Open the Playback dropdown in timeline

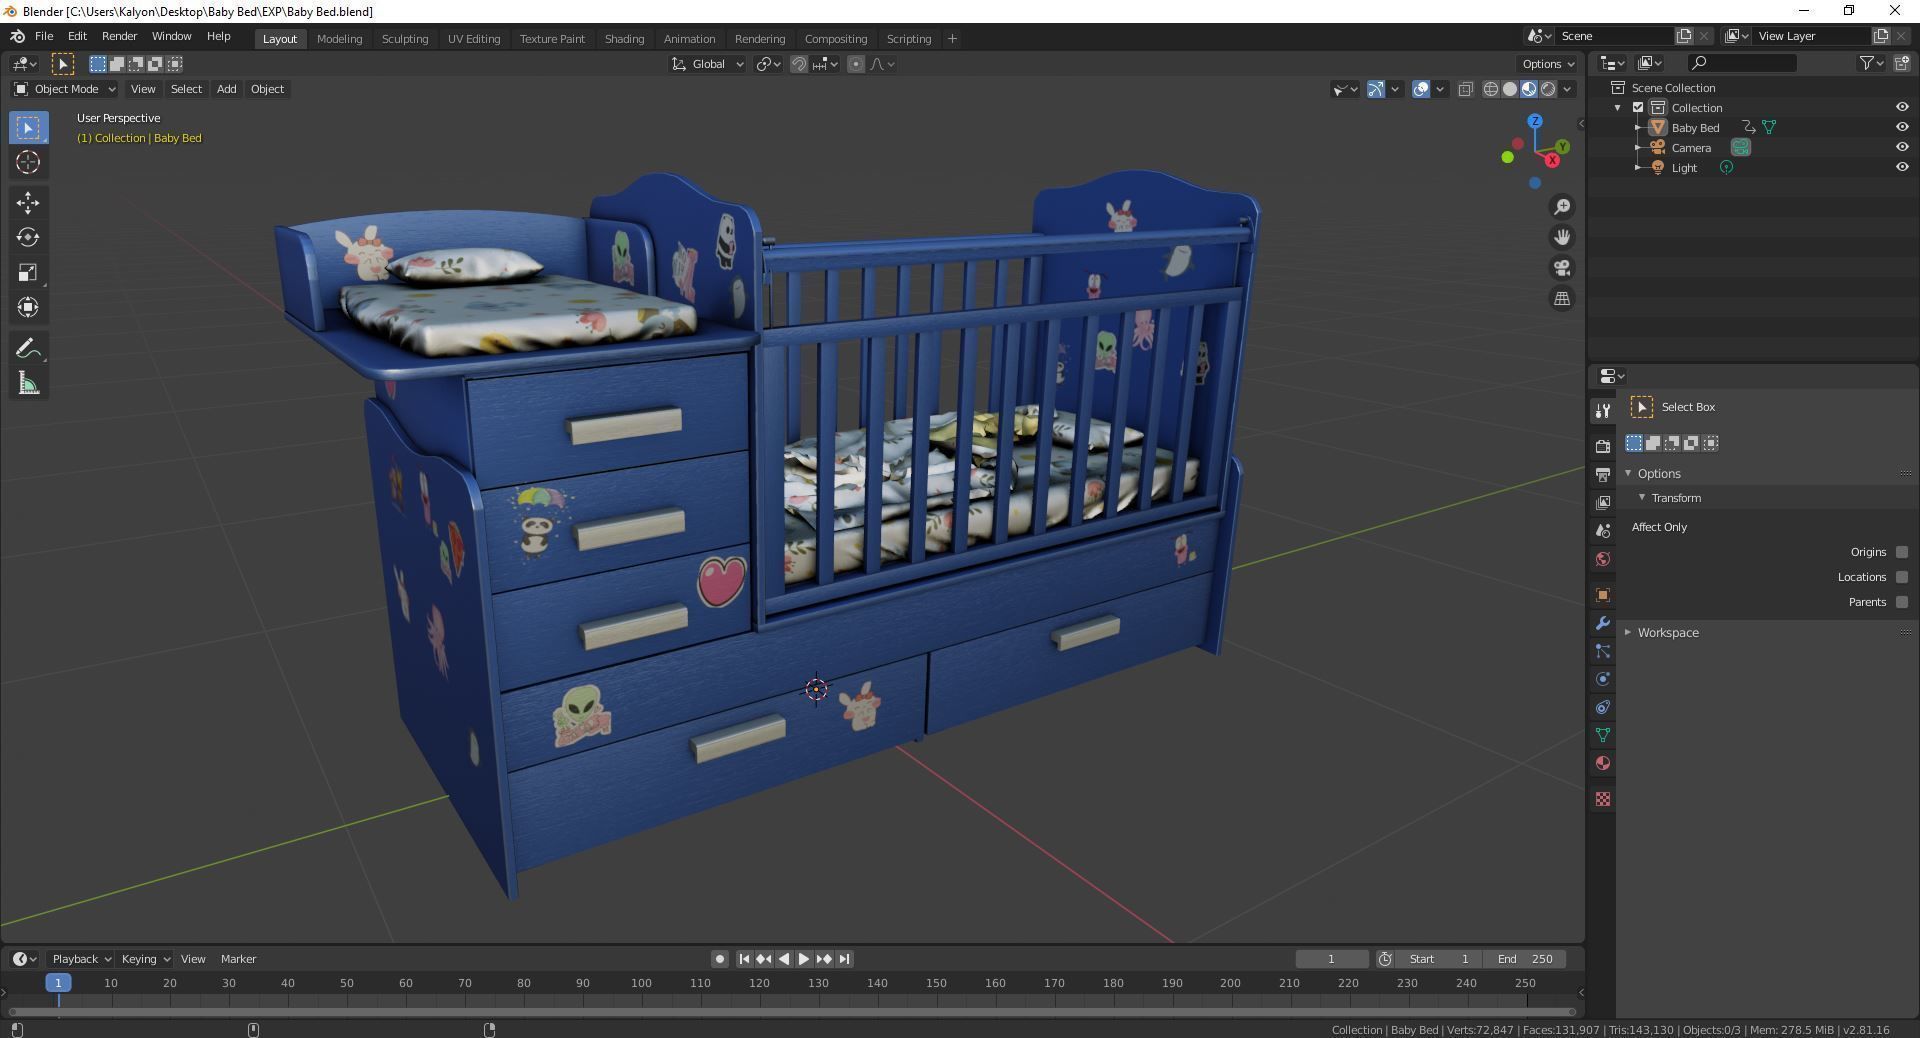point(81,959)
